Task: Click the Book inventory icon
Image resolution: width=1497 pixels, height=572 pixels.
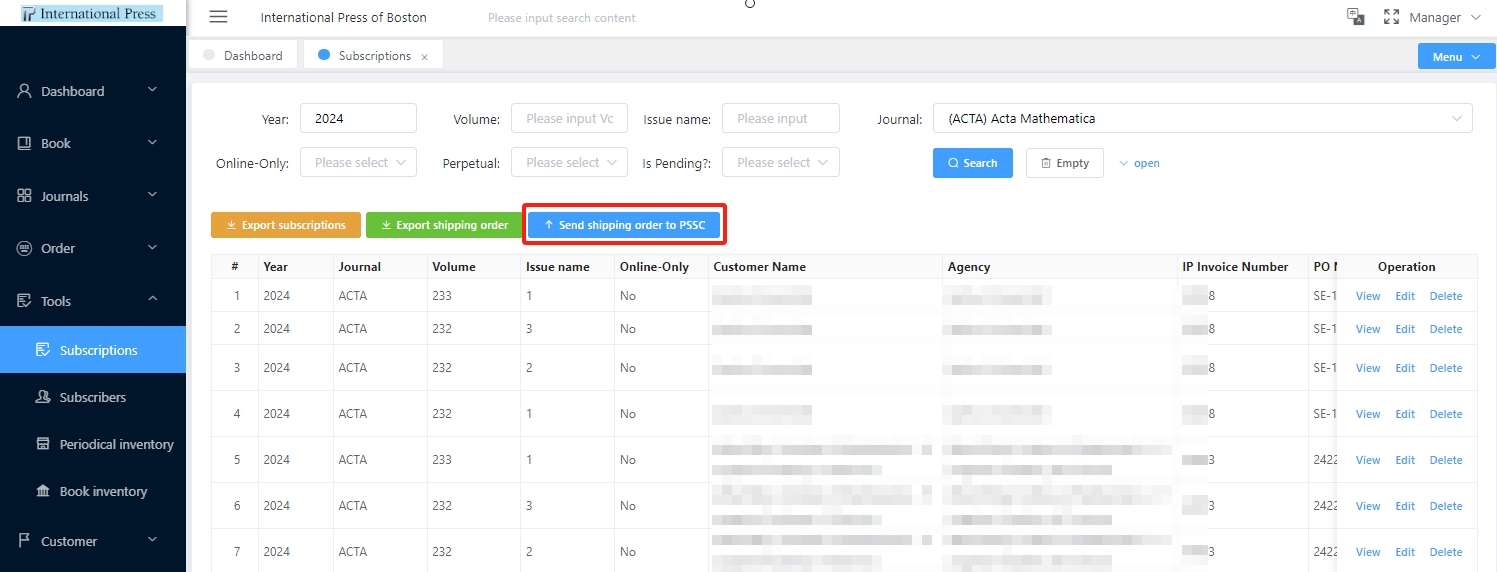Action: tap(43, 491)
